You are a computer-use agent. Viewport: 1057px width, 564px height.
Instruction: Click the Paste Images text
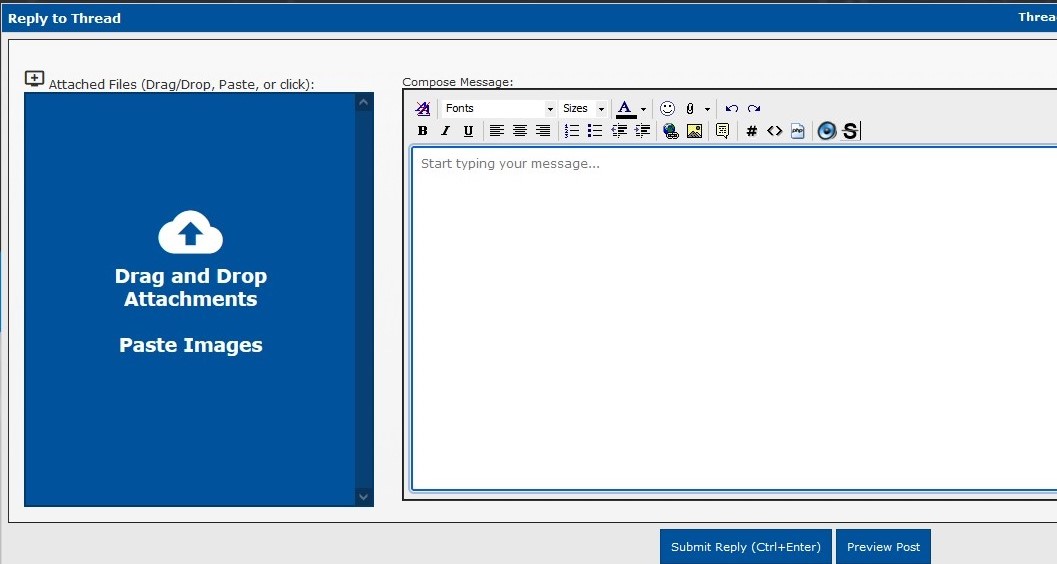click(x=191, y=345)
